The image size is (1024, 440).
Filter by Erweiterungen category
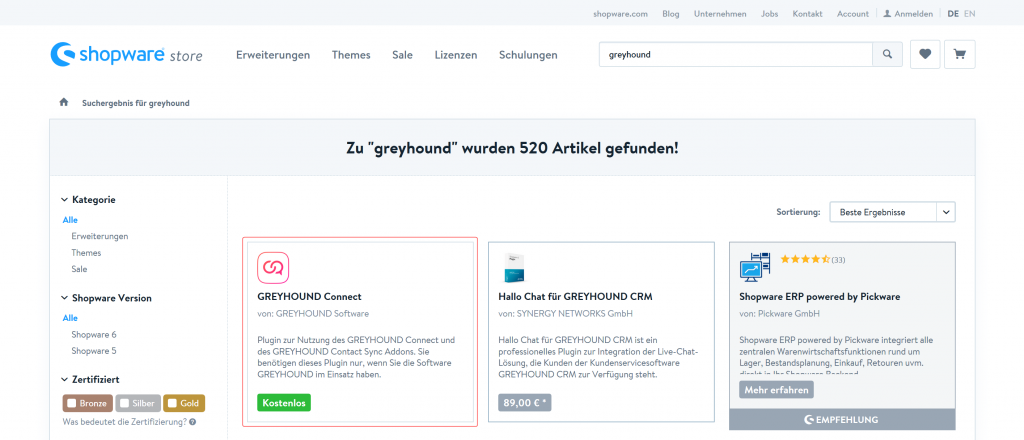coord(100,236)
